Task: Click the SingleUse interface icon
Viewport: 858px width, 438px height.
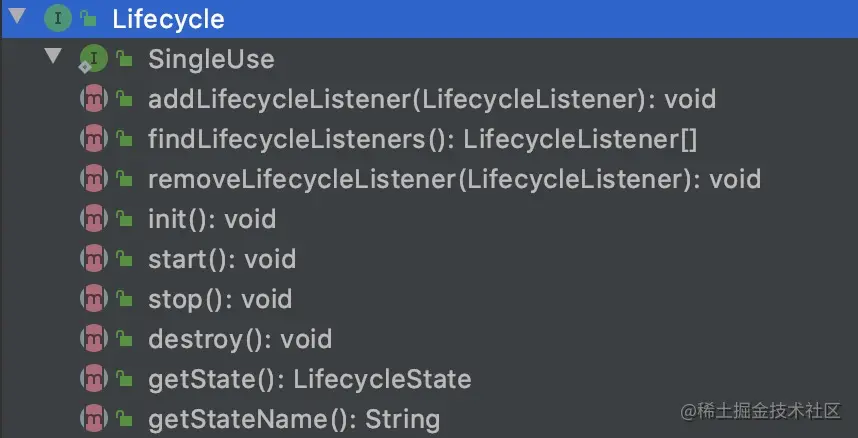Action: (92, 59)
